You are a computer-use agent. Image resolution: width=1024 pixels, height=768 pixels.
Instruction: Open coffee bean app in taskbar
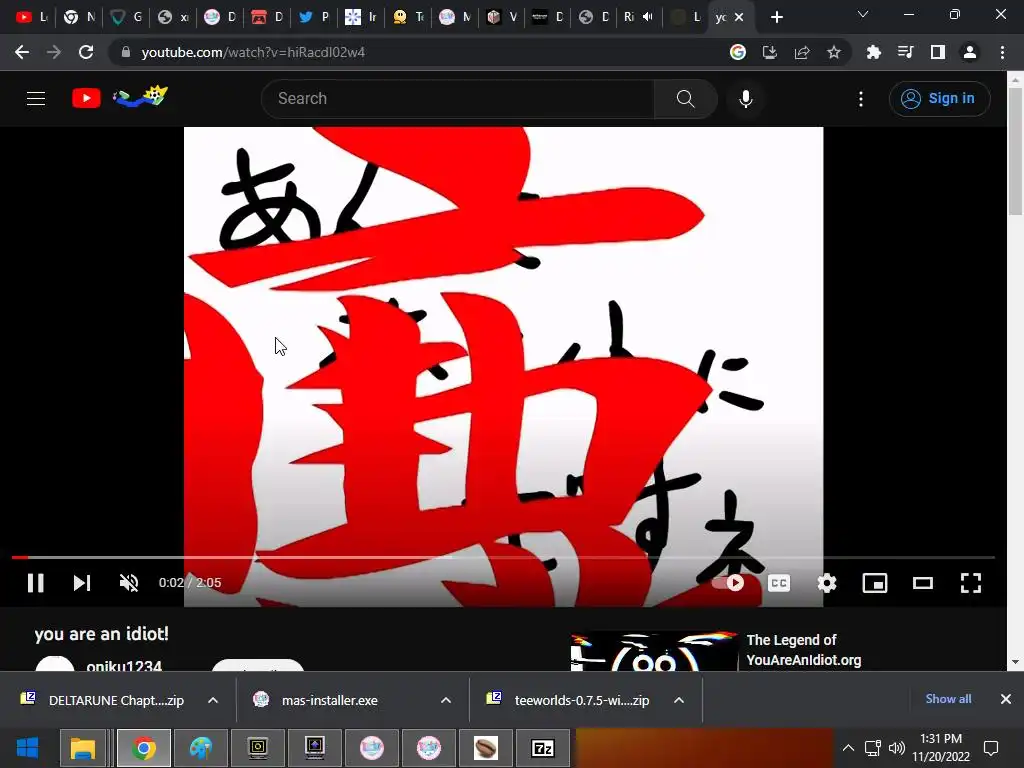486,748
